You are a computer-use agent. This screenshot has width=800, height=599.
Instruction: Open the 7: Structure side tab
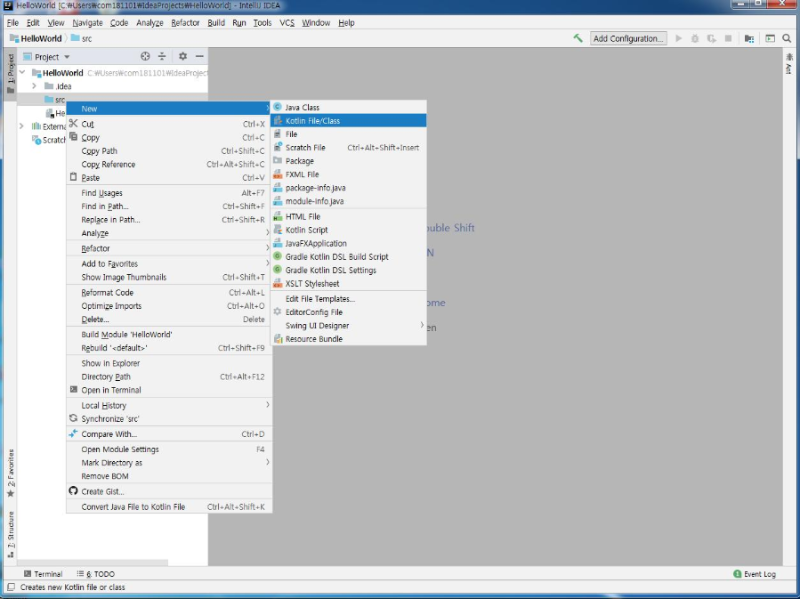point(11,534)
